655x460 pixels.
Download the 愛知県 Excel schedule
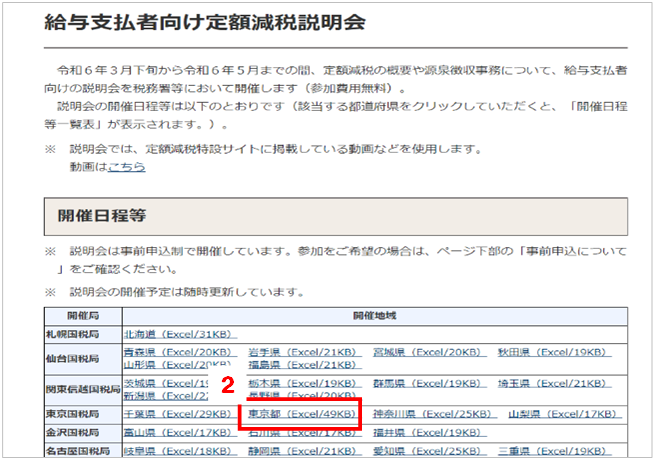tap(432, 452)
